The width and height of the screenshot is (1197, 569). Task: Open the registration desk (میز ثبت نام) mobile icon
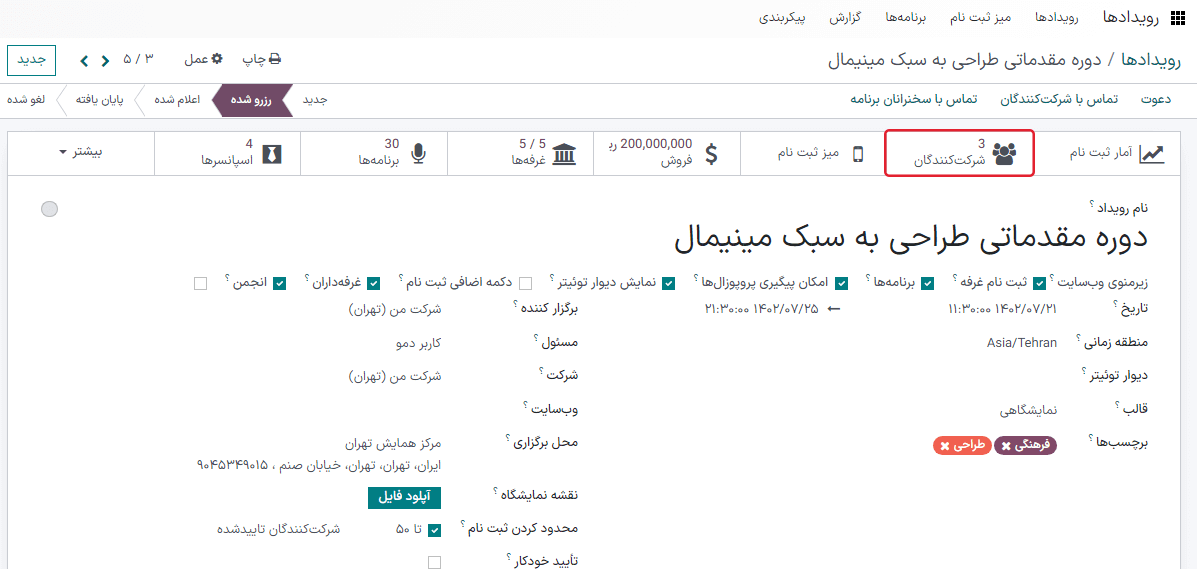(857, 153)
